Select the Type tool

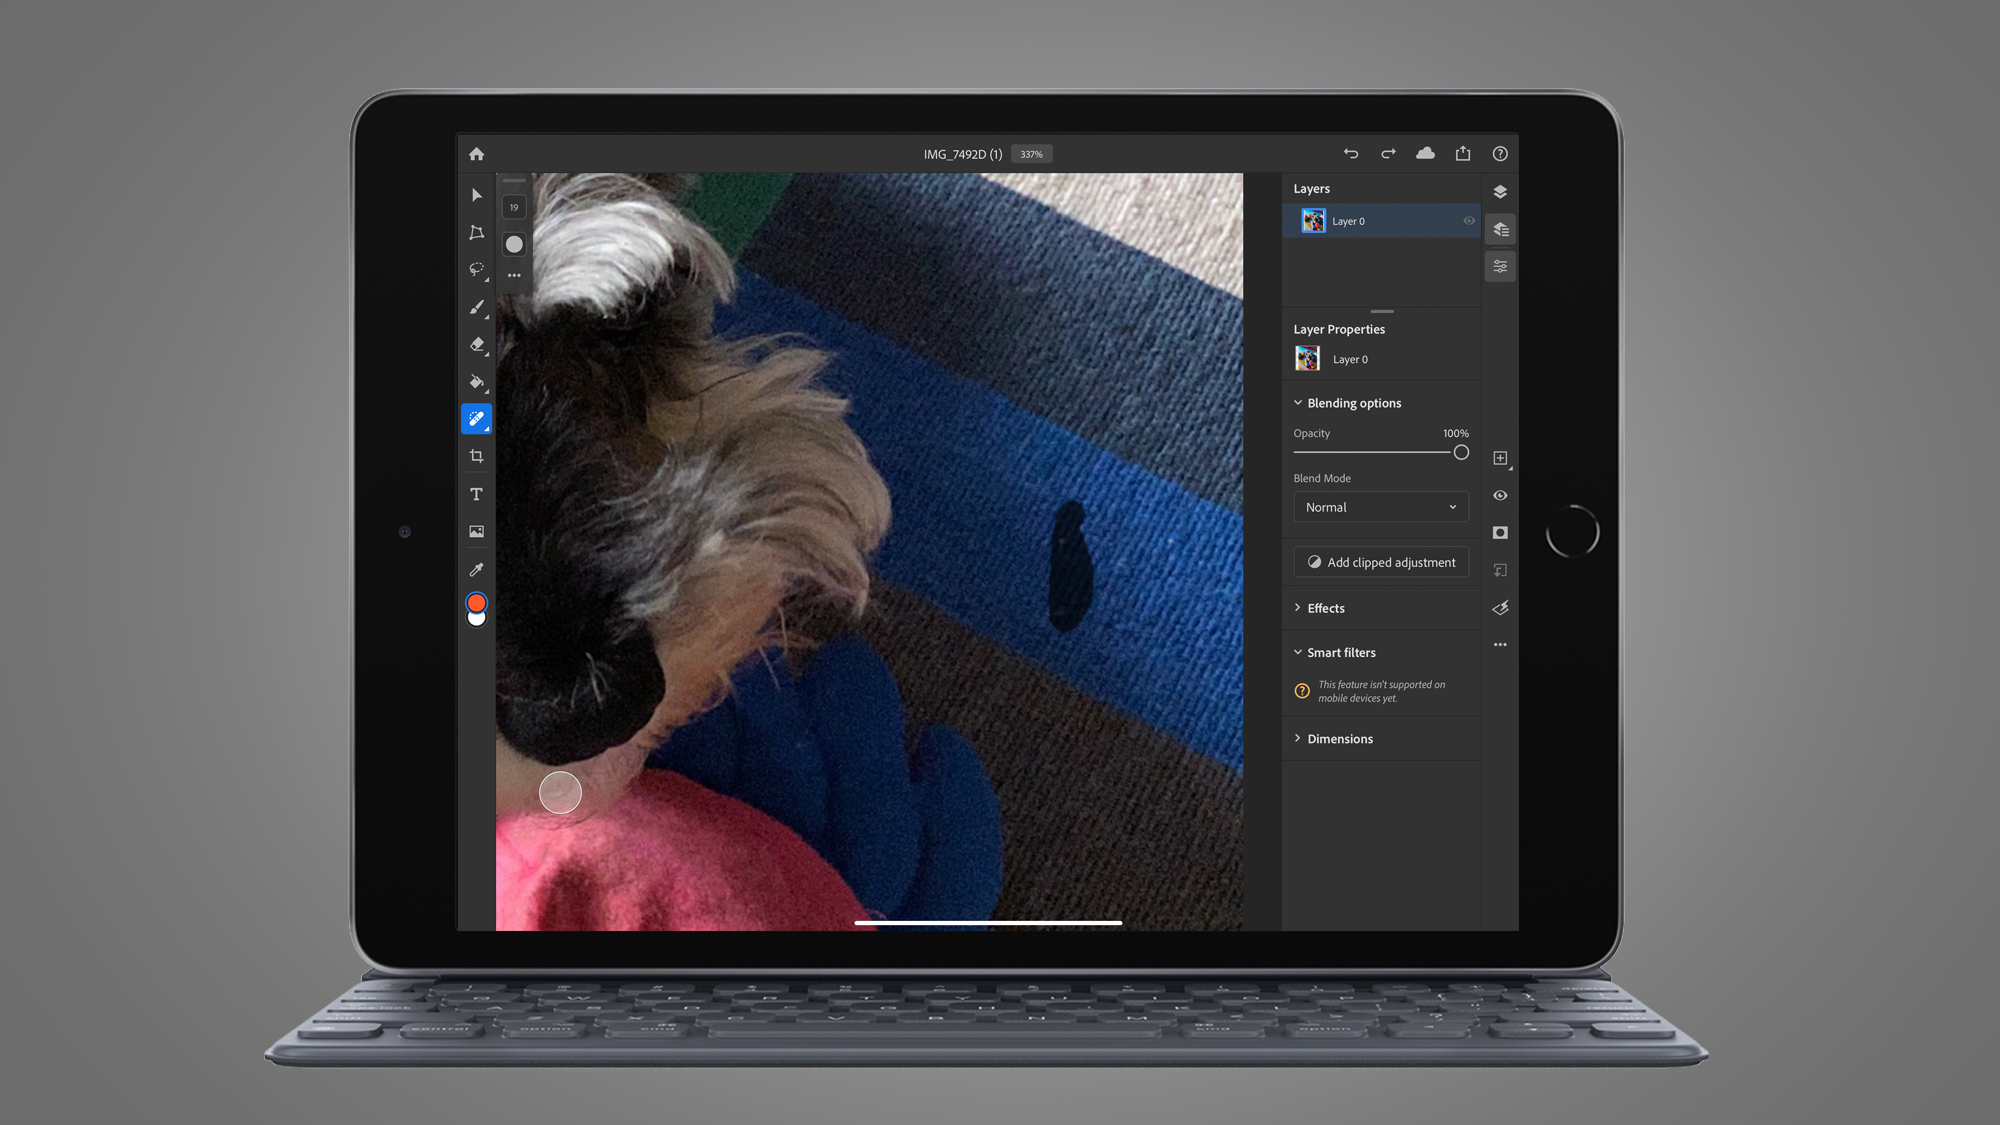pyautogui.click(x=477, y=494)
